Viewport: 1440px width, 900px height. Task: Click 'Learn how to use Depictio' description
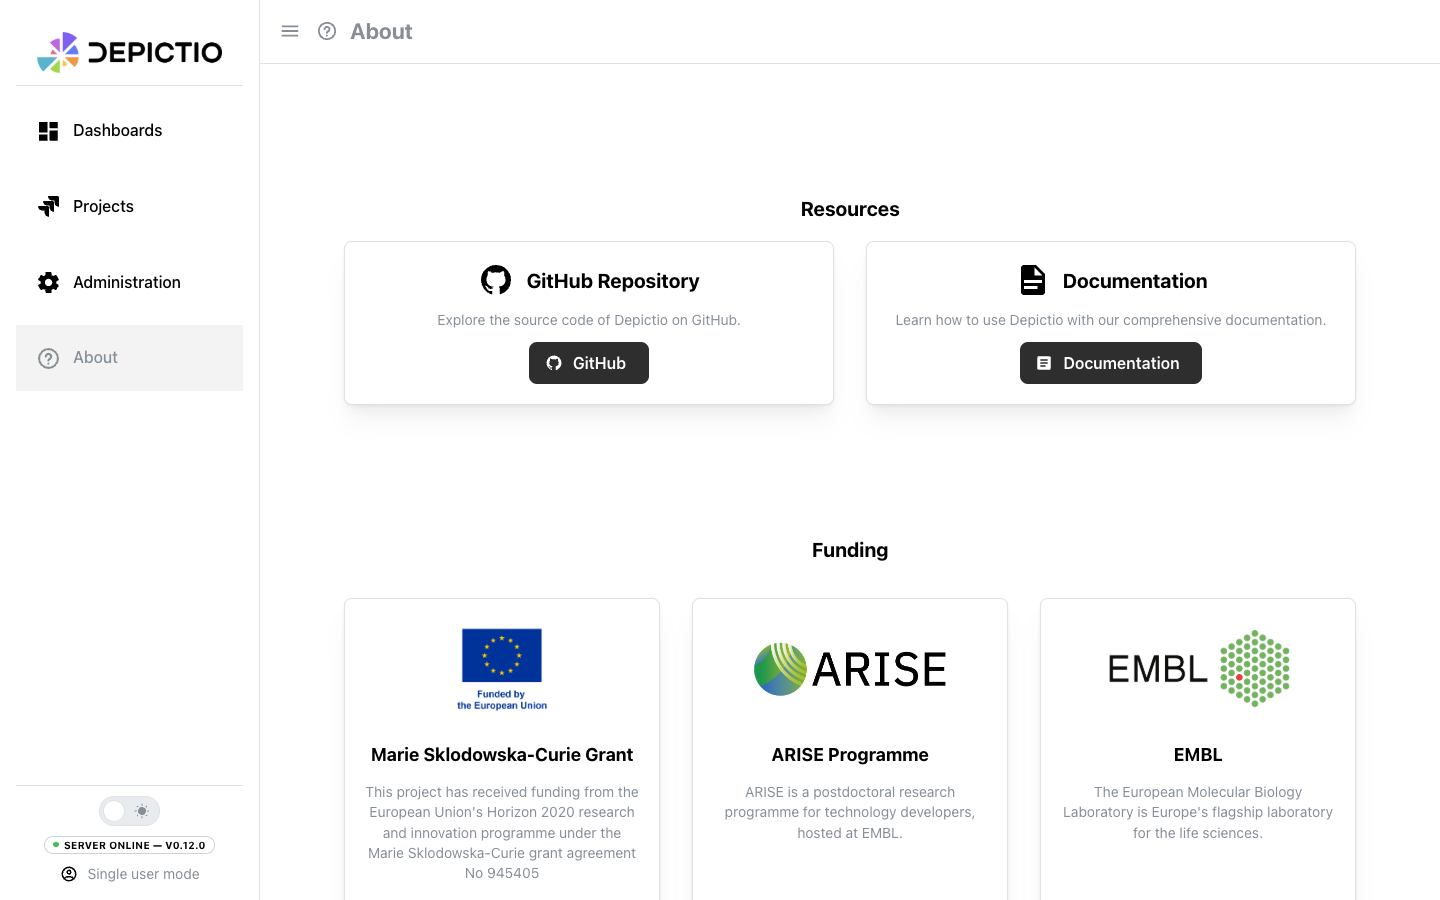(1111, 320)
